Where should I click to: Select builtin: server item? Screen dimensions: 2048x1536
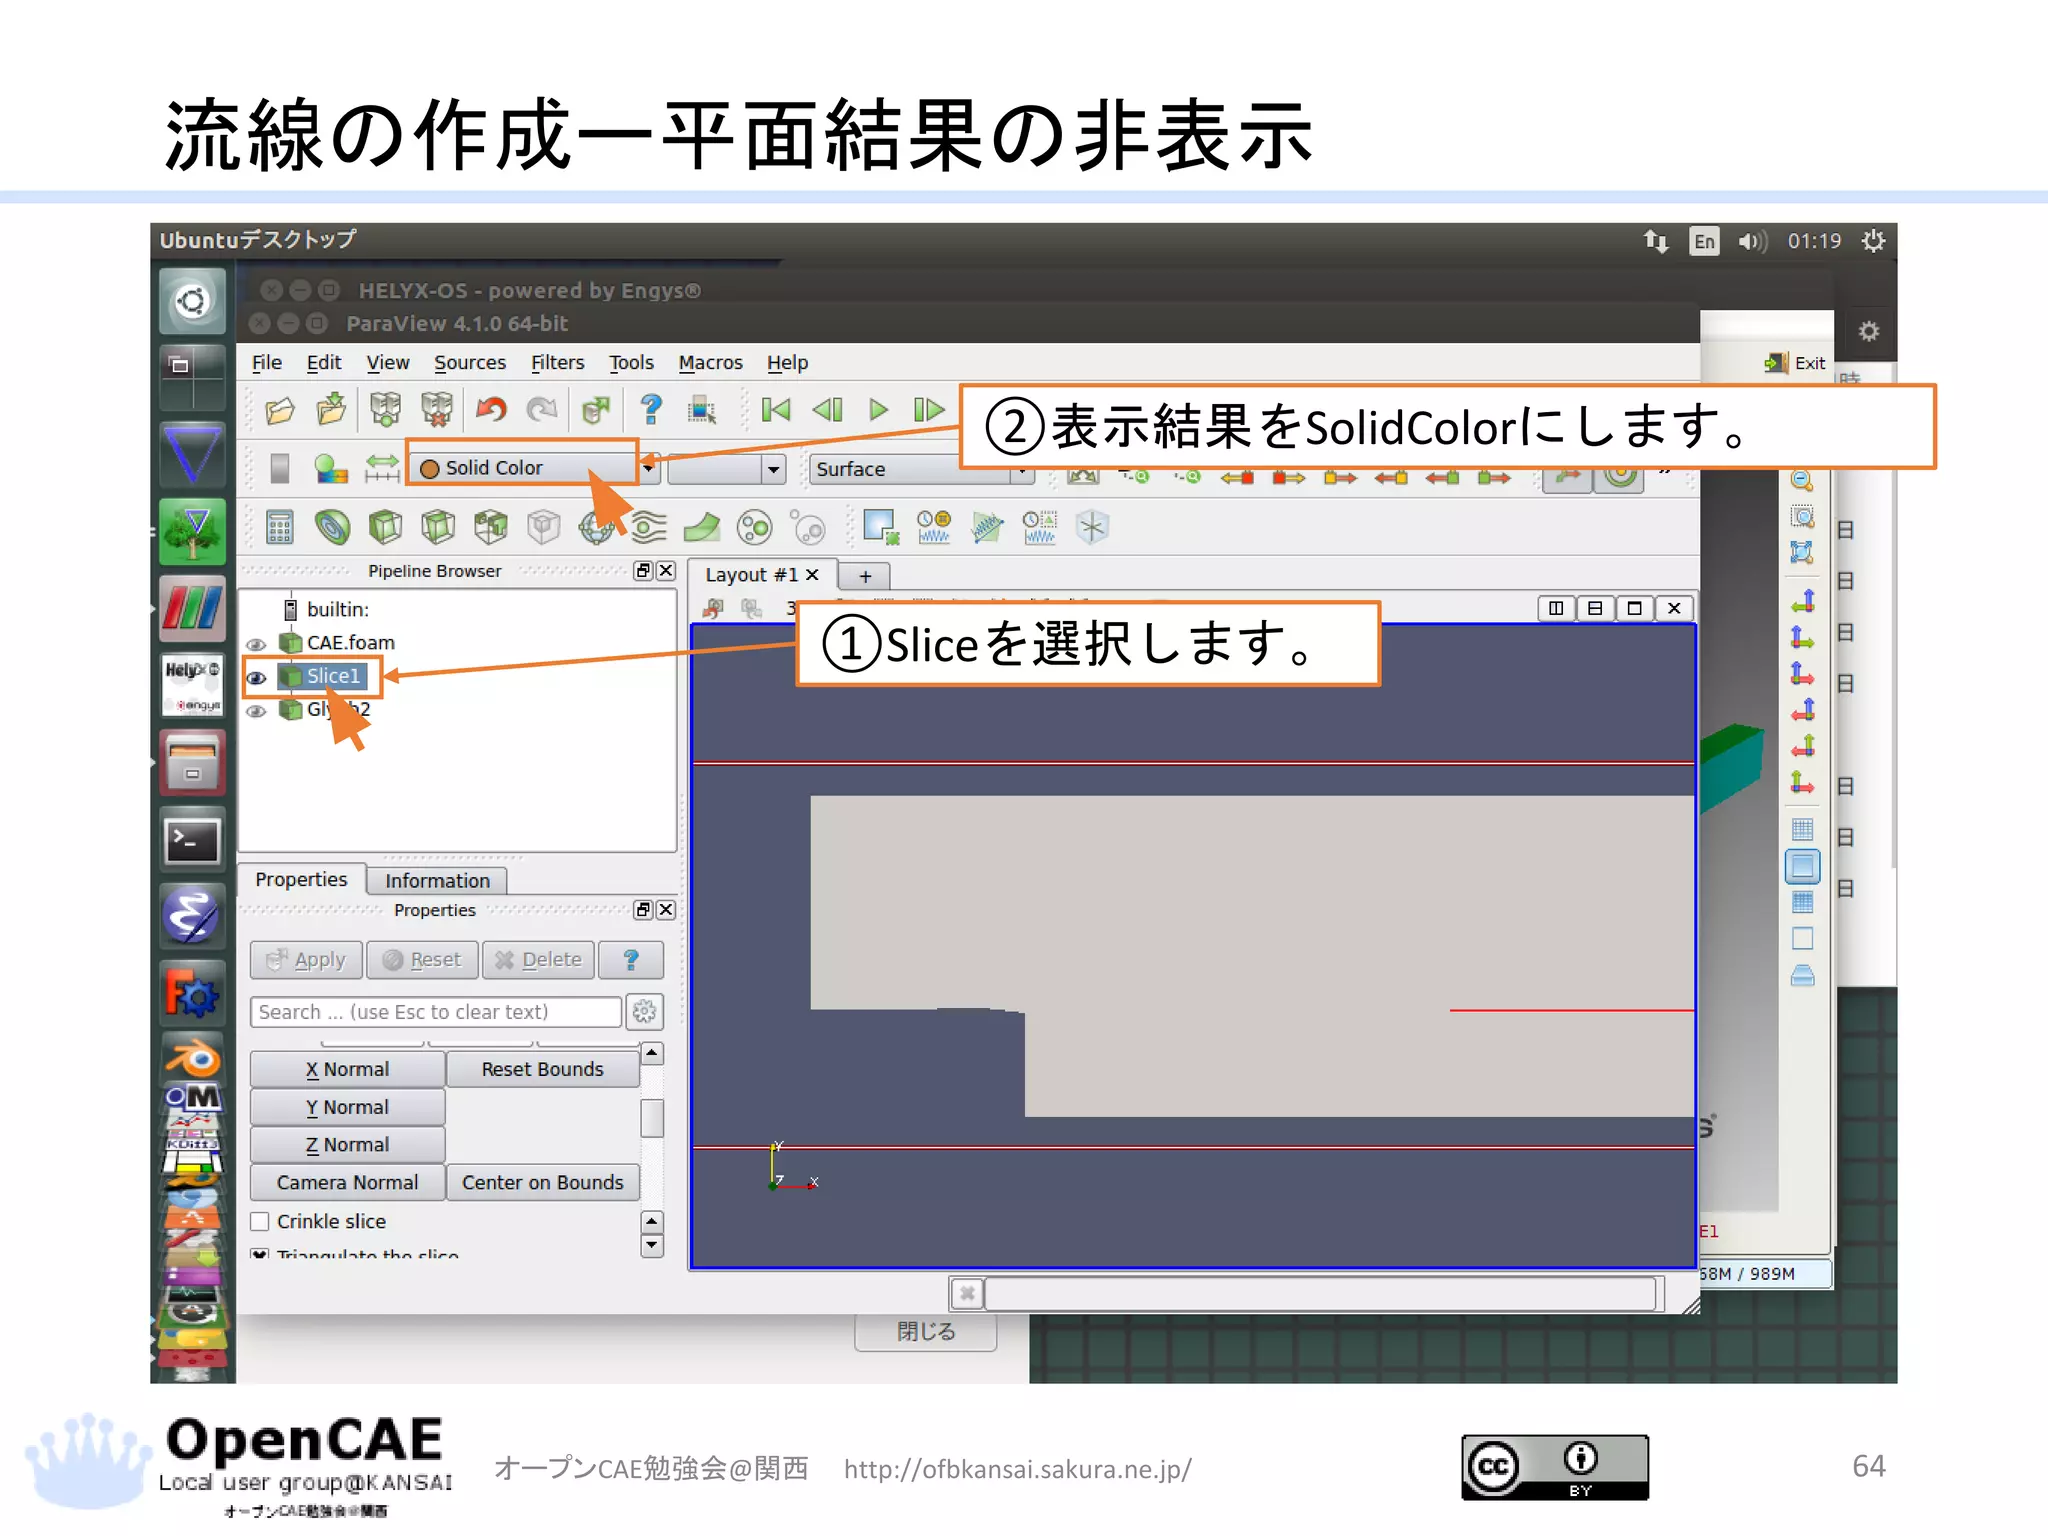pyautogui.click(x=337, y=609)
